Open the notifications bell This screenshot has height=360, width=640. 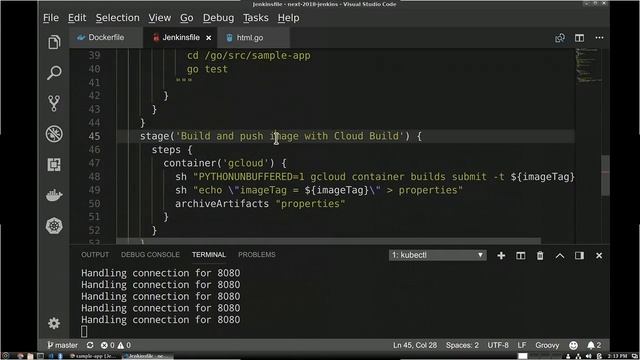tap(594, 345)
